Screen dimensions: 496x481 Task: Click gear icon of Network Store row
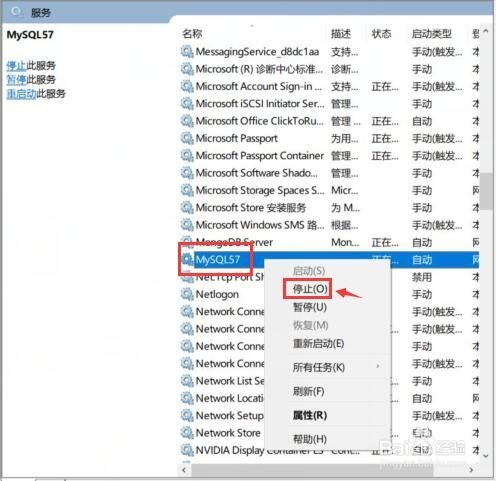click(187, 433)
